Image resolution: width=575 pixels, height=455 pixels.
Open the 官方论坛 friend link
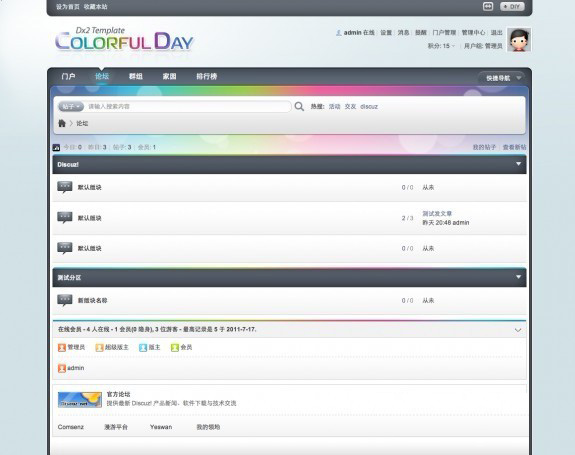pos(118,395)
